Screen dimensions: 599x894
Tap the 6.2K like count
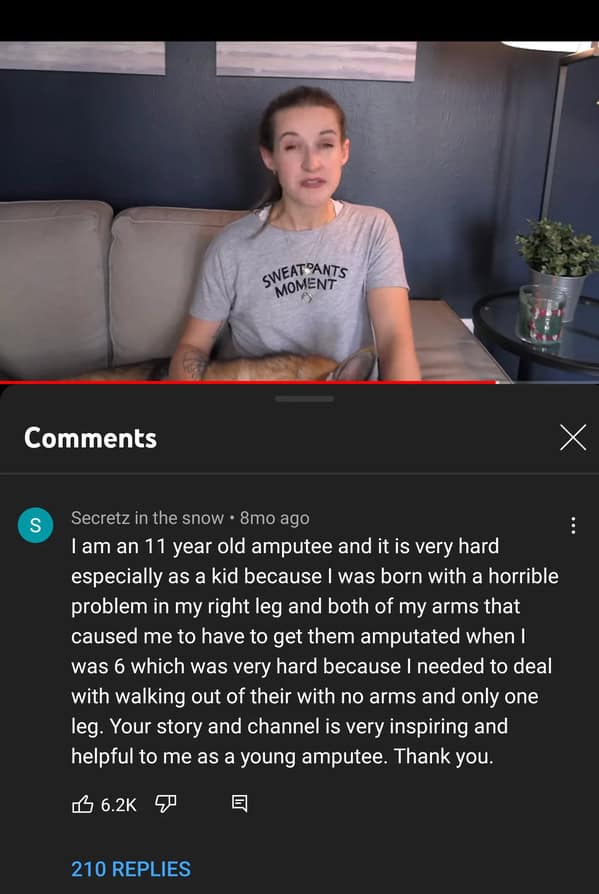119,804
